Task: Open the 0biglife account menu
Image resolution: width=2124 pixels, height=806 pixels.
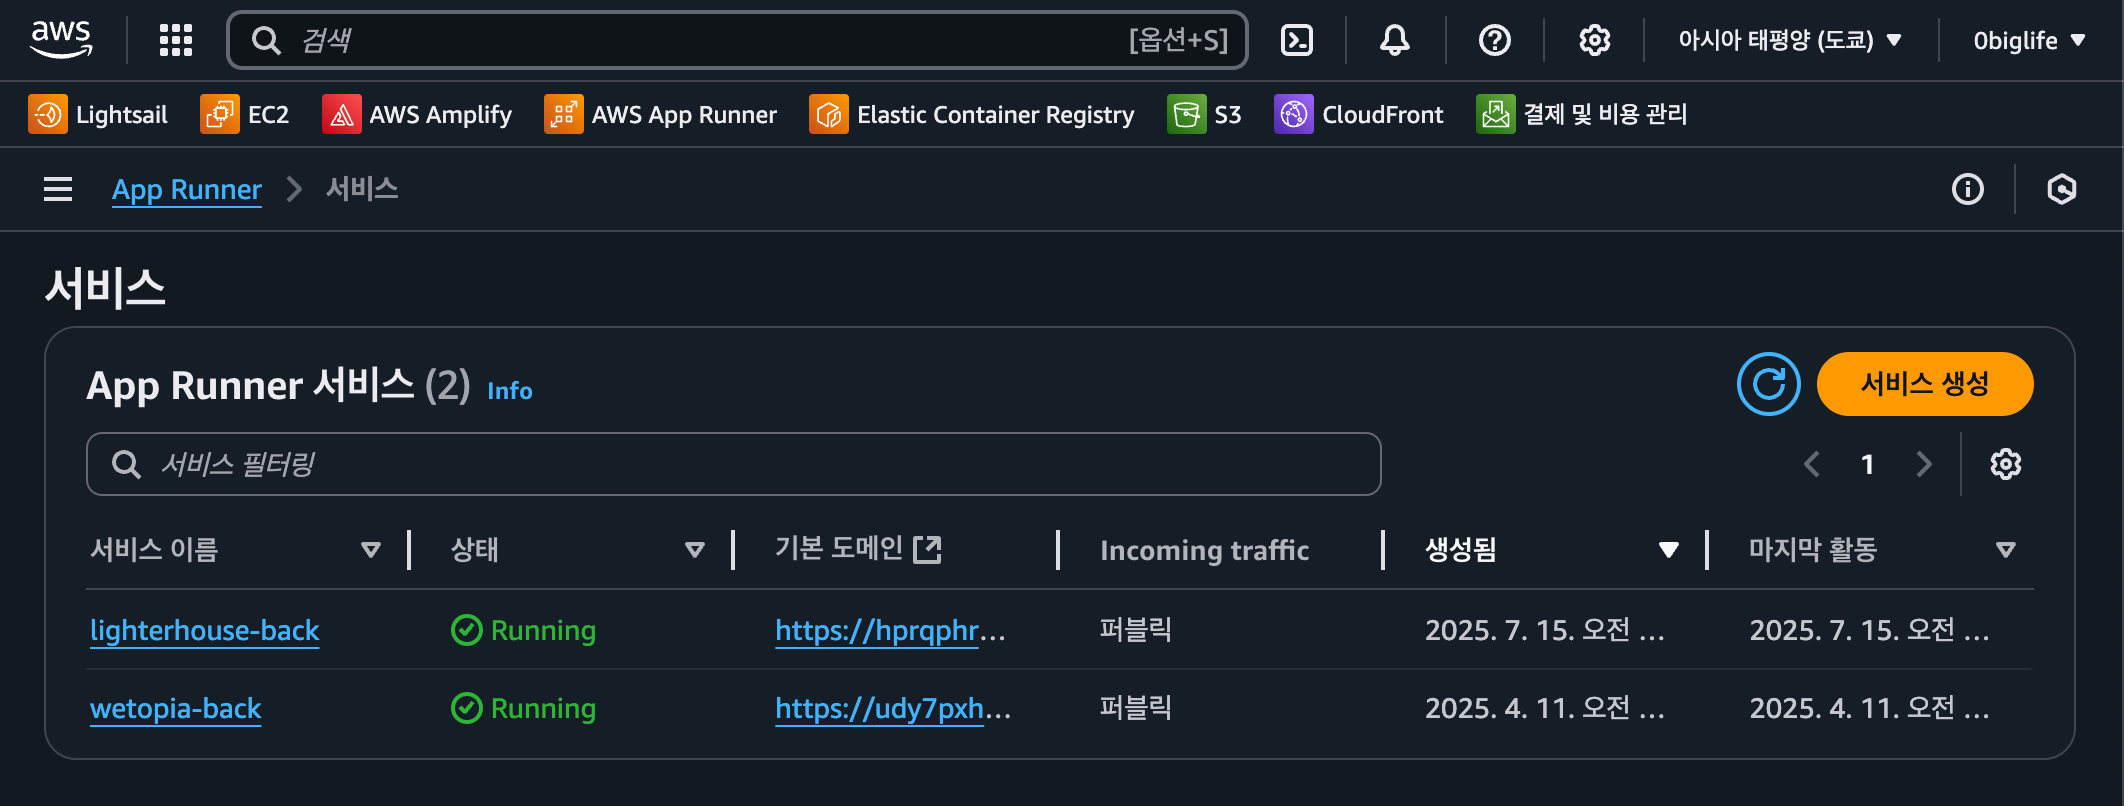Action: (2030, 40)
